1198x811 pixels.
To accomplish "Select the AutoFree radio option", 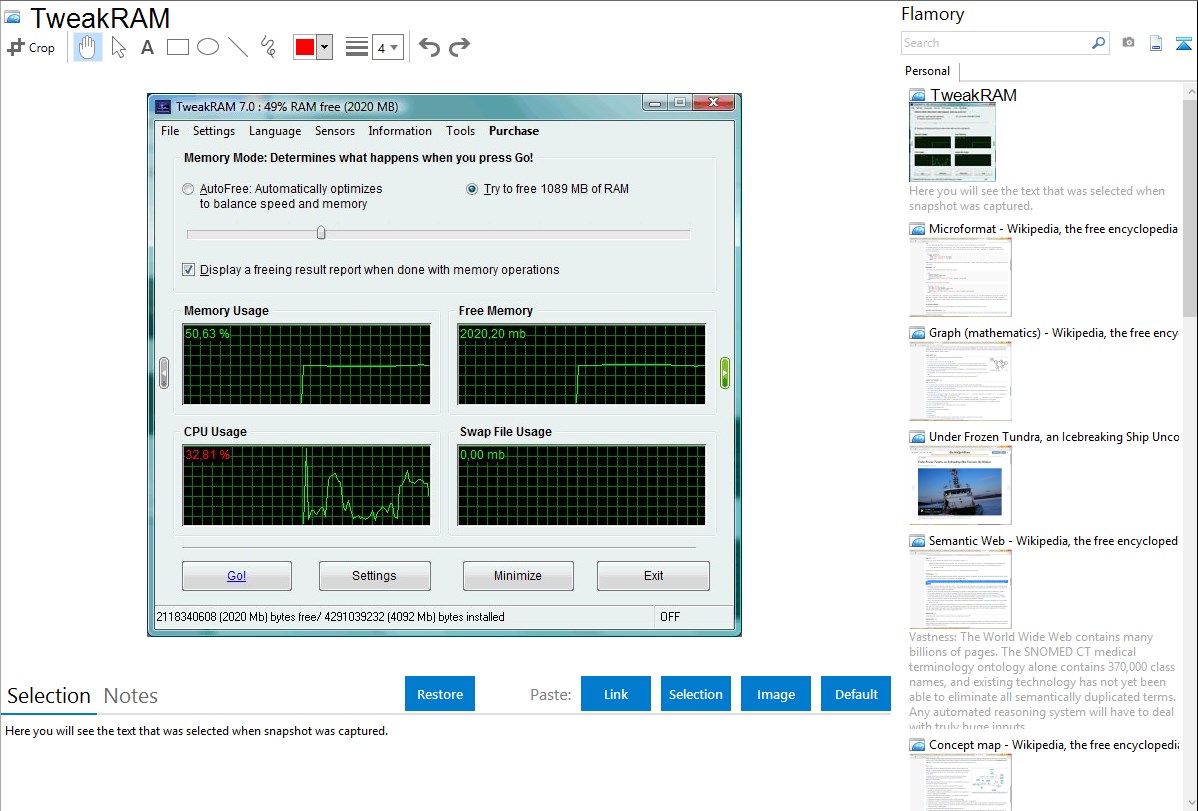I will pos(189,189).
